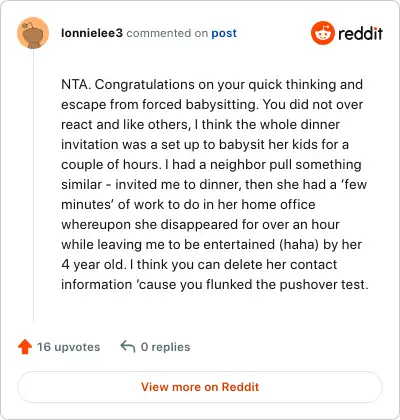Click the phrase "forced babysitting" in comment
Screen dimensions: 400x420
tap(200, 105)
